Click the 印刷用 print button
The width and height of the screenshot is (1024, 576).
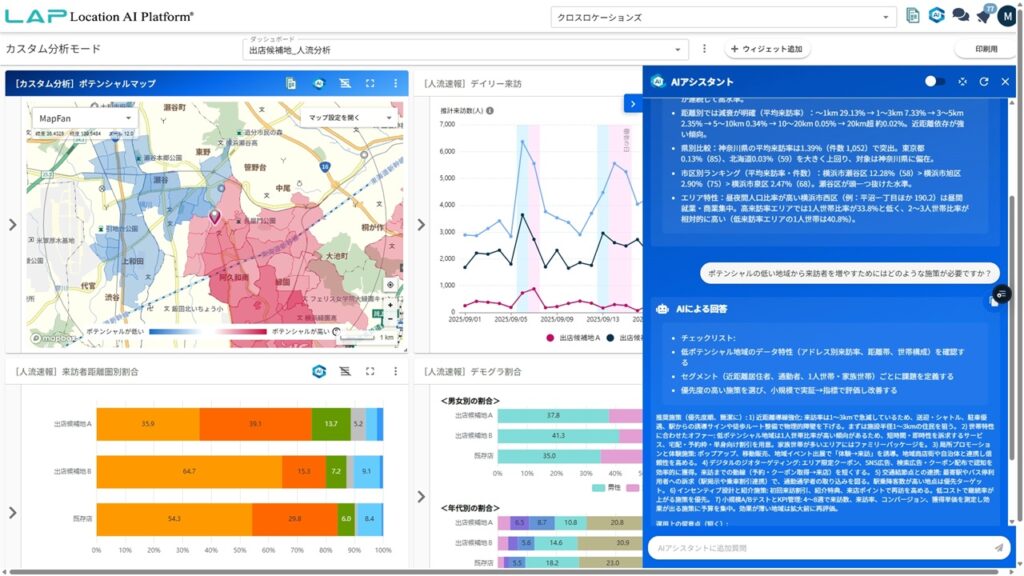989,47
